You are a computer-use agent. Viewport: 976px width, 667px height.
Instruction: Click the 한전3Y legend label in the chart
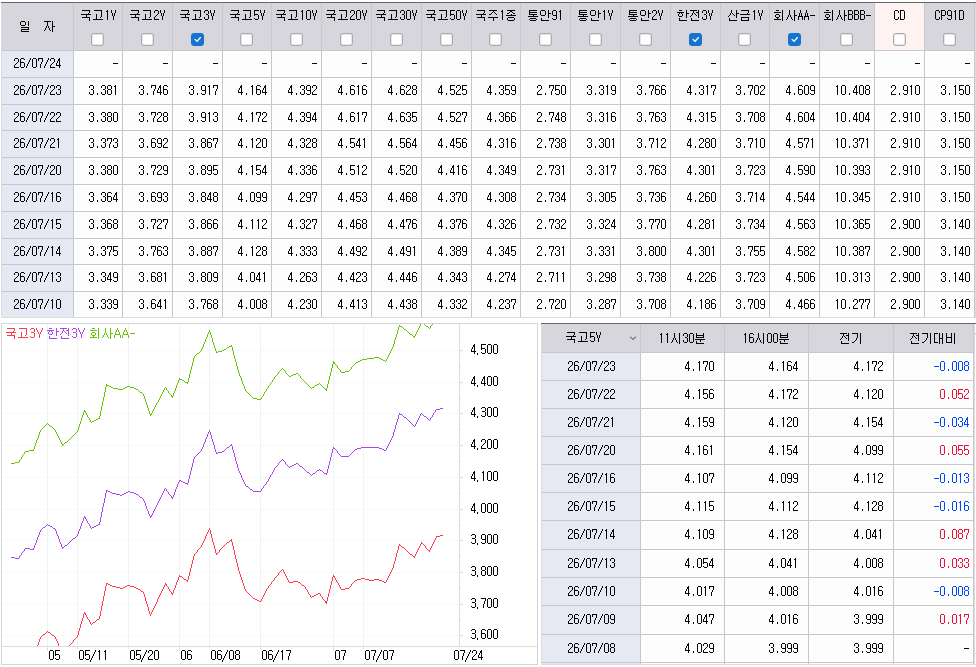[66, 334]
